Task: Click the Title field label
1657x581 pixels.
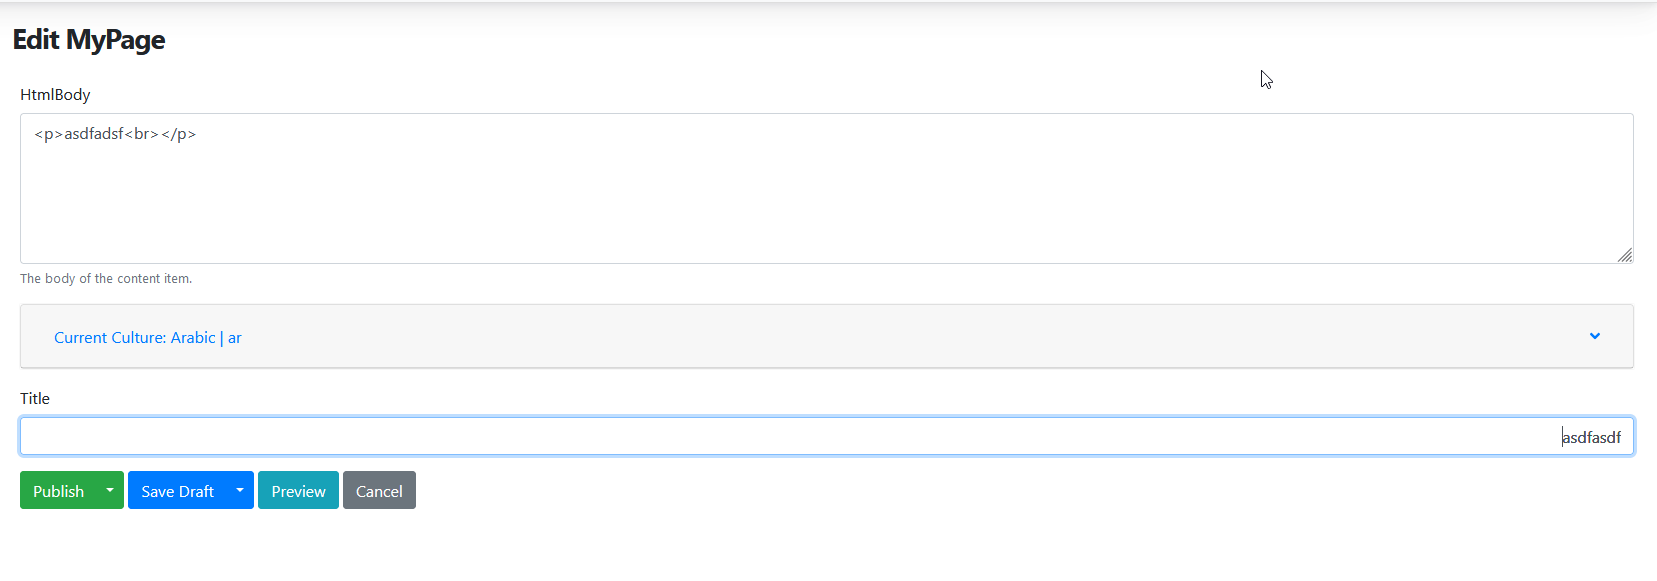Action: pyautogui.click(x=34, y=398)
